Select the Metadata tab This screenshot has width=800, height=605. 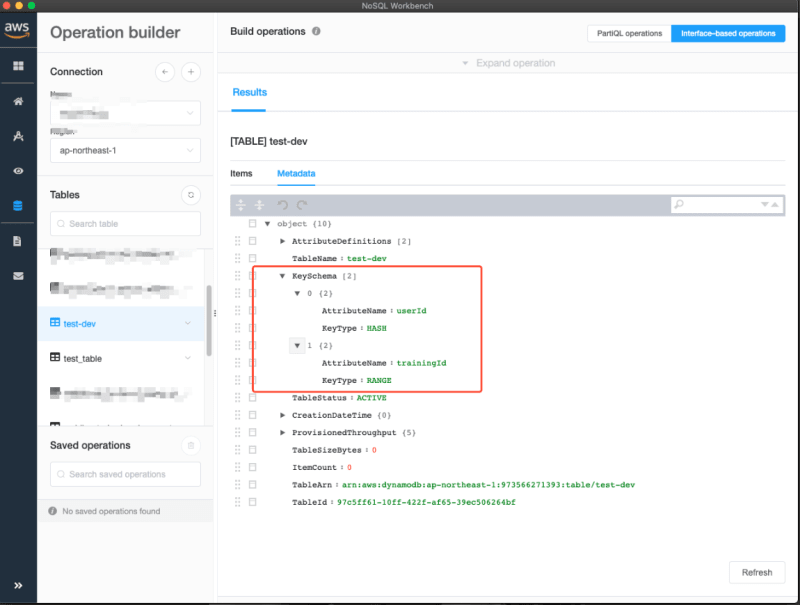coord(296,173)
